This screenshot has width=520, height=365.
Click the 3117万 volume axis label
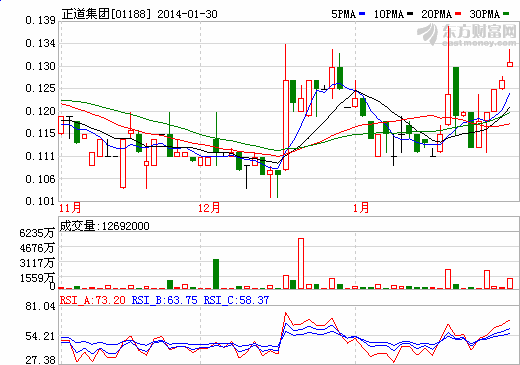coord(37,263)
